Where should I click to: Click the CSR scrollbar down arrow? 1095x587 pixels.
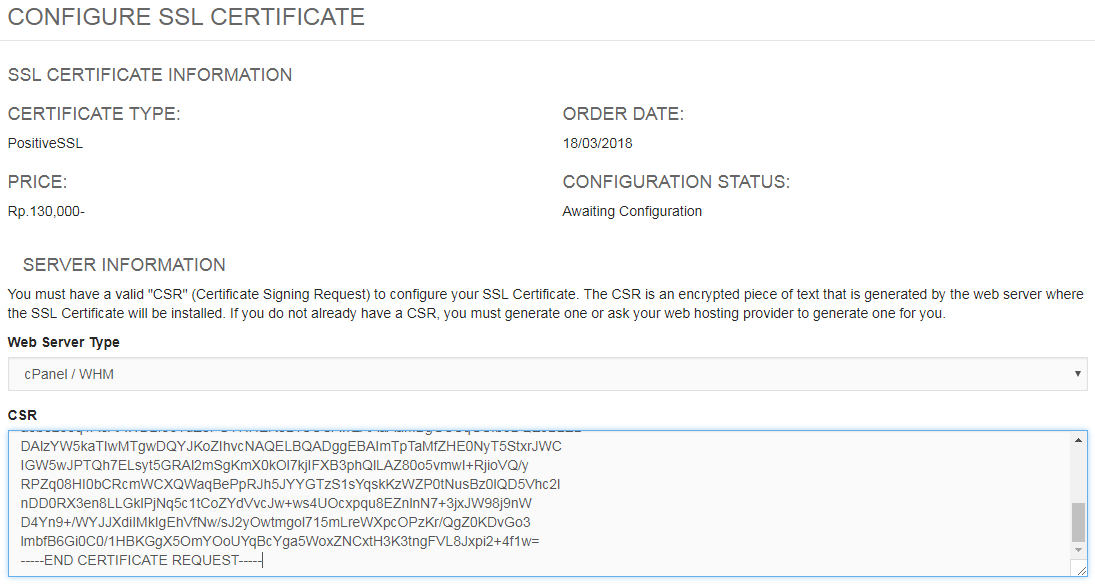1080,551
